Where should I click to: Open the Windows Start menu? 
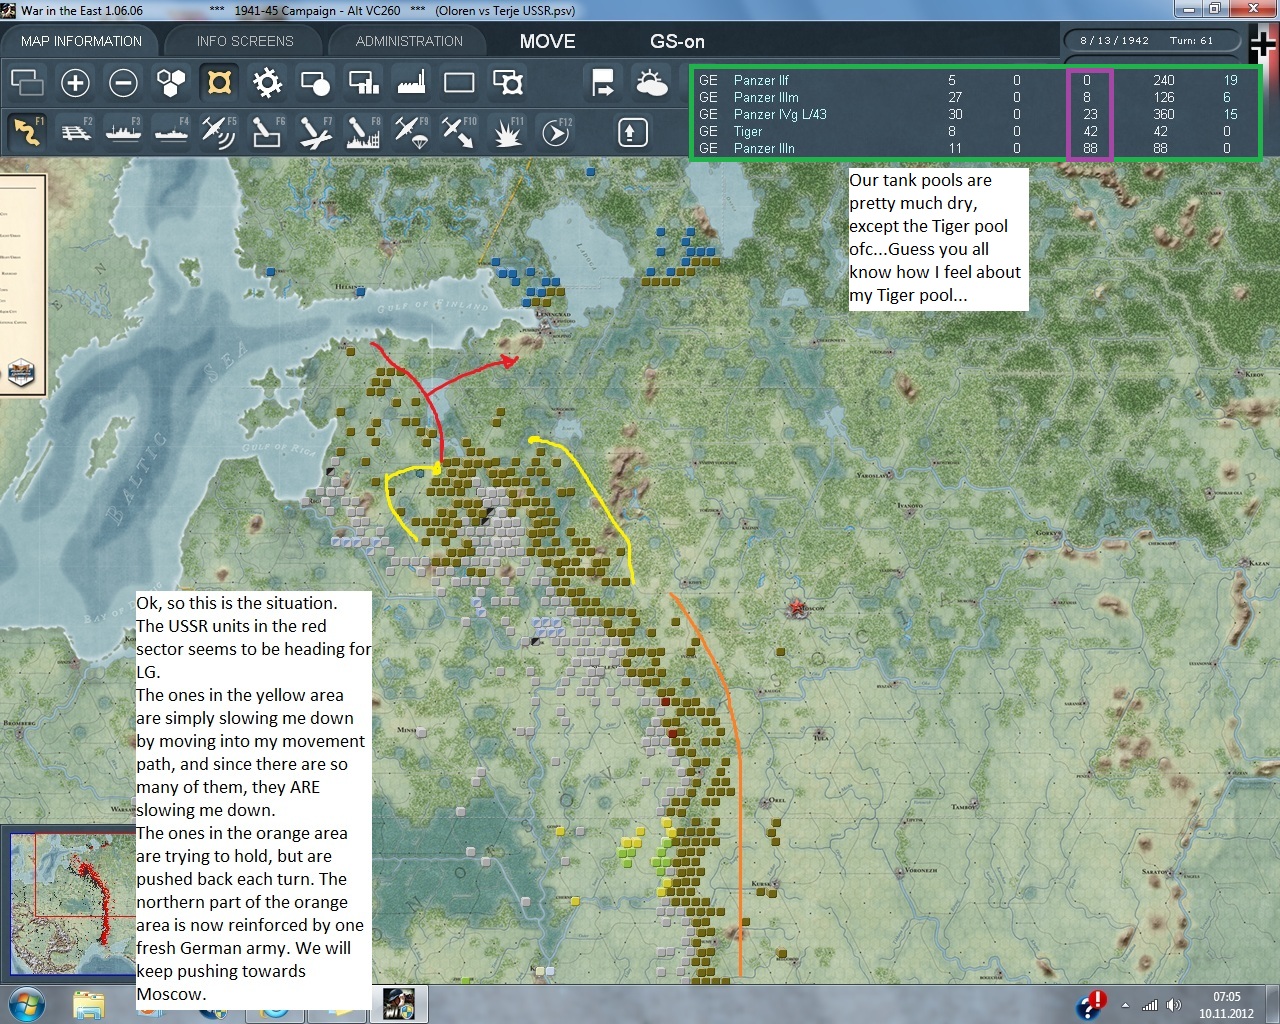pyautogui.click(x=26, y=1004)
